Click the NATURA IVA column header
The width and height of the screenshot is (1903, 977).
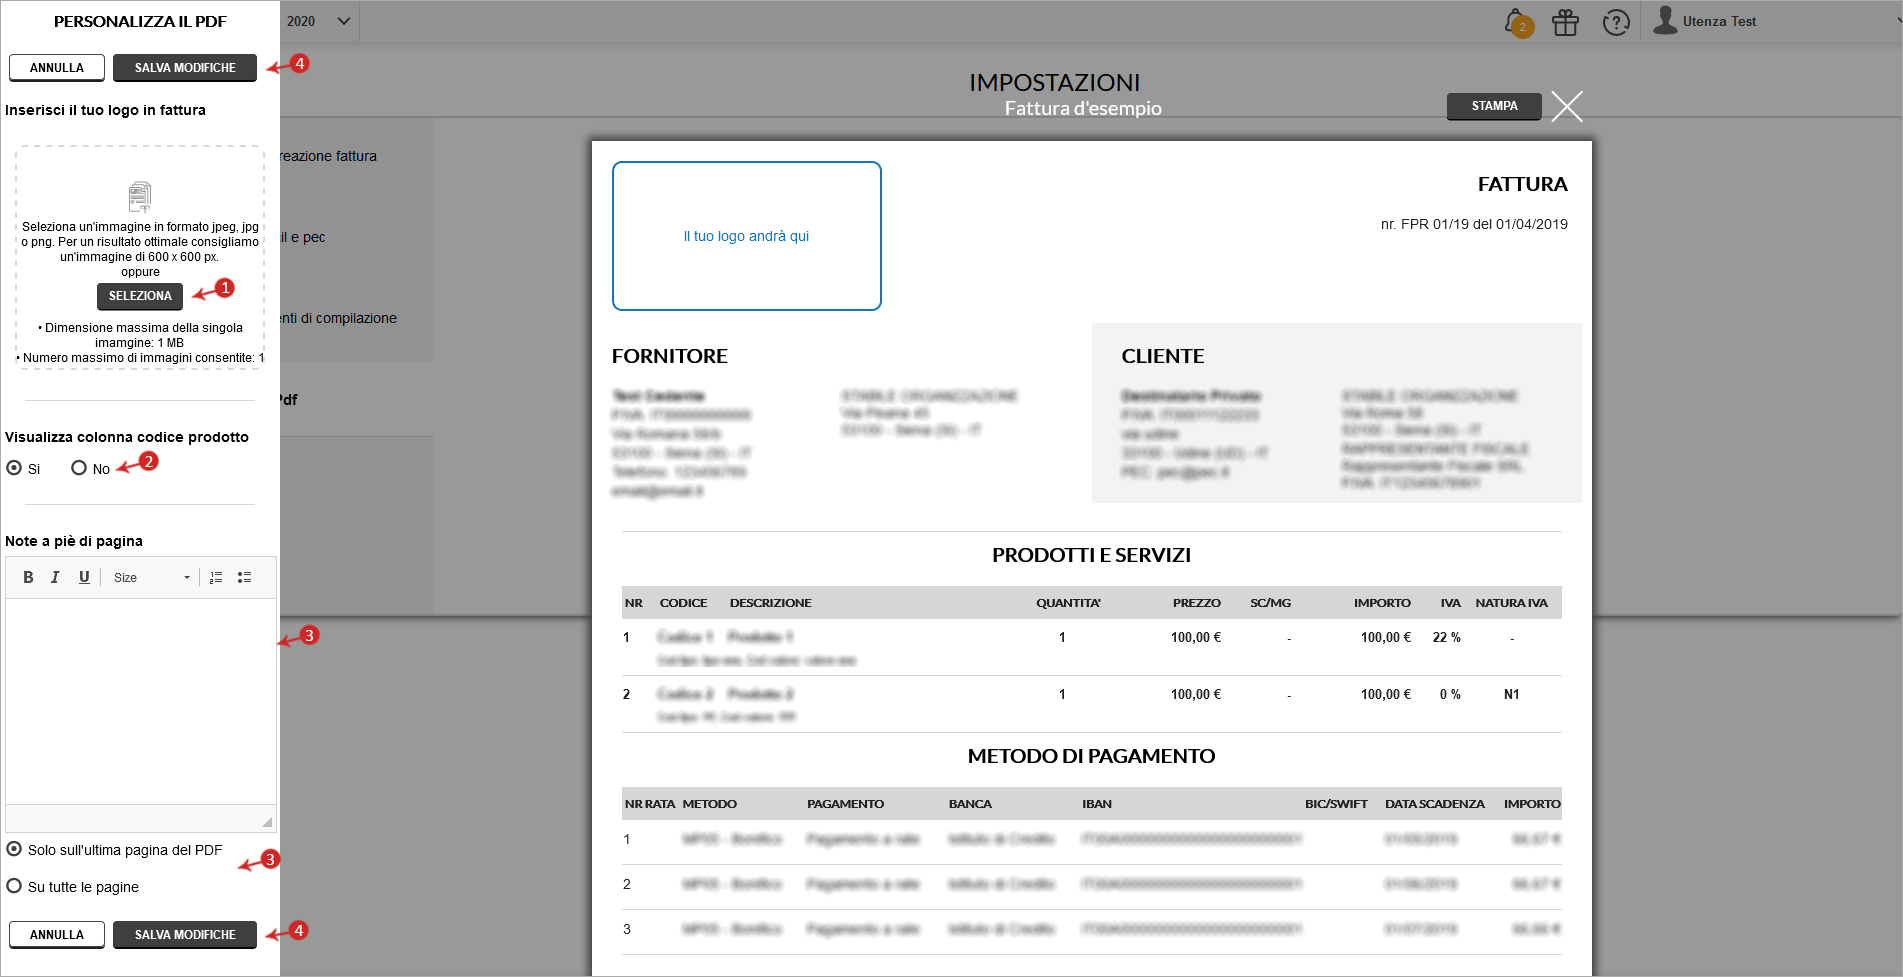[x=1511, y=603]
